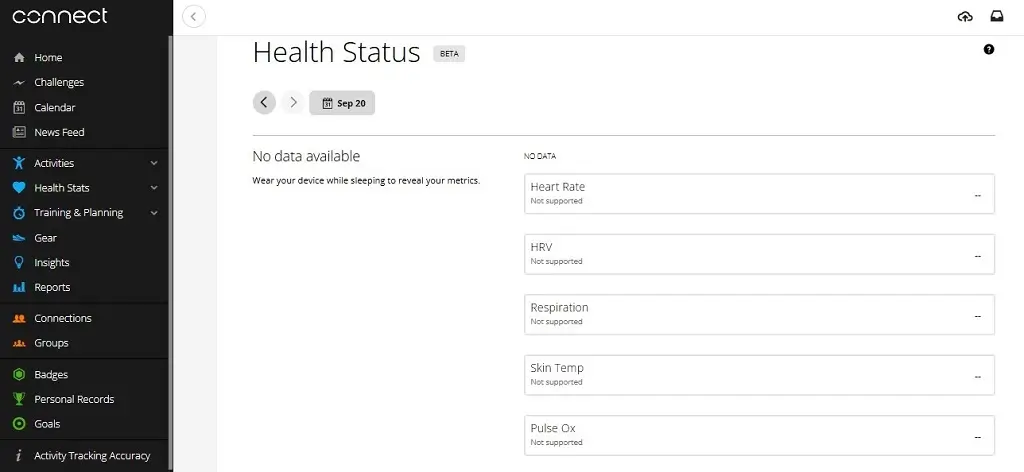1024x472 pixels.
Task: Go to the previous day arrow
Action: pos(264,102)
